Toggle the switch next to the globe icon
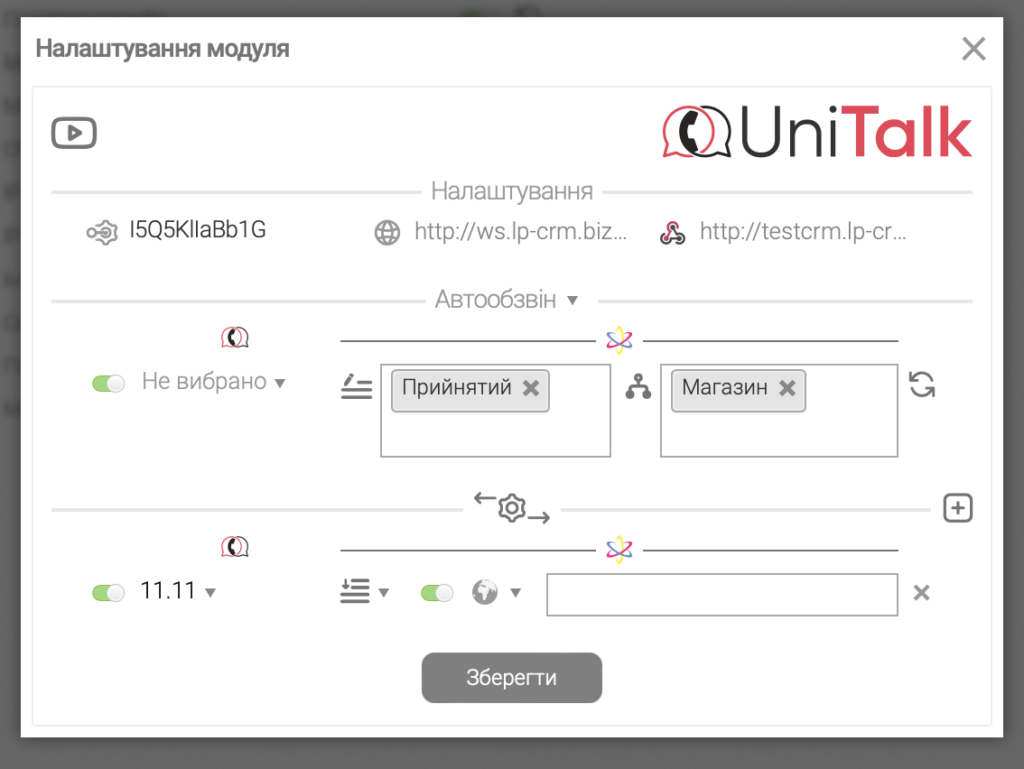The image size is (1024, 769). (x=437, y=593)
